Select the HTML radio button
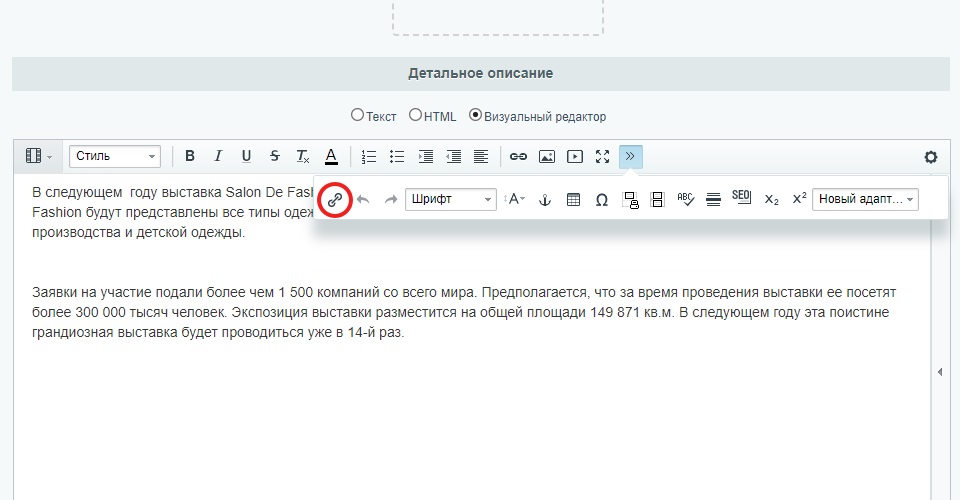960x500 pixels. click(x=415, y=116)
